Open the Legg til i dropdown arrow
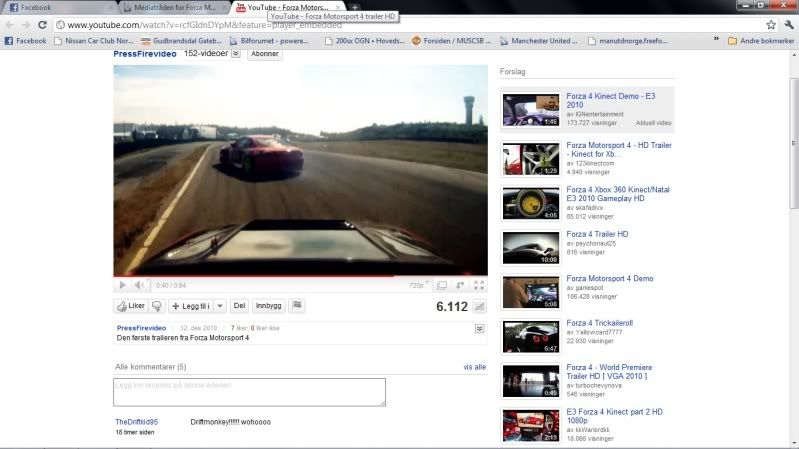 point(220,306)
